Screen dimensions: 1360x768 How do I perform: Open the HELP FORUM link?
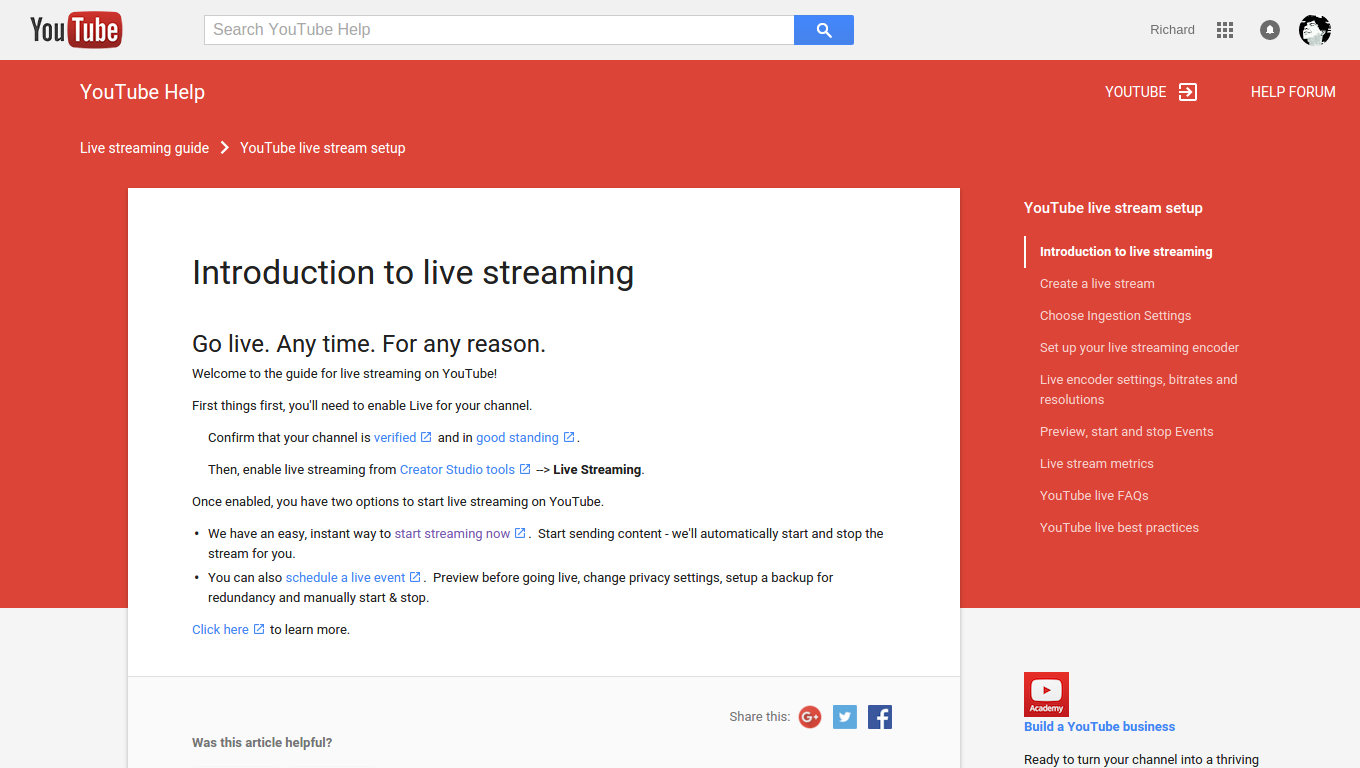click(1293, 92)
